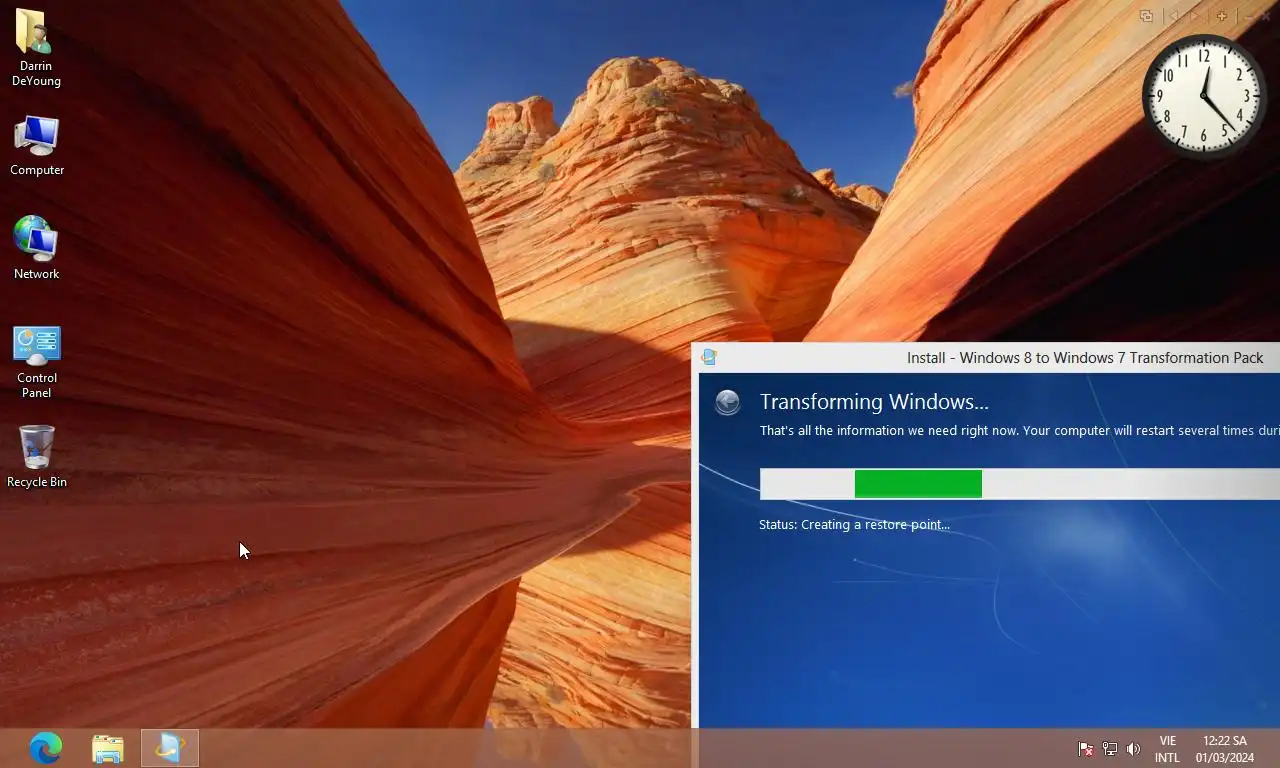Screen dimensions: 1280x768
Task: Click the VIE INTL input language indicator
Action: point(1167,749)
